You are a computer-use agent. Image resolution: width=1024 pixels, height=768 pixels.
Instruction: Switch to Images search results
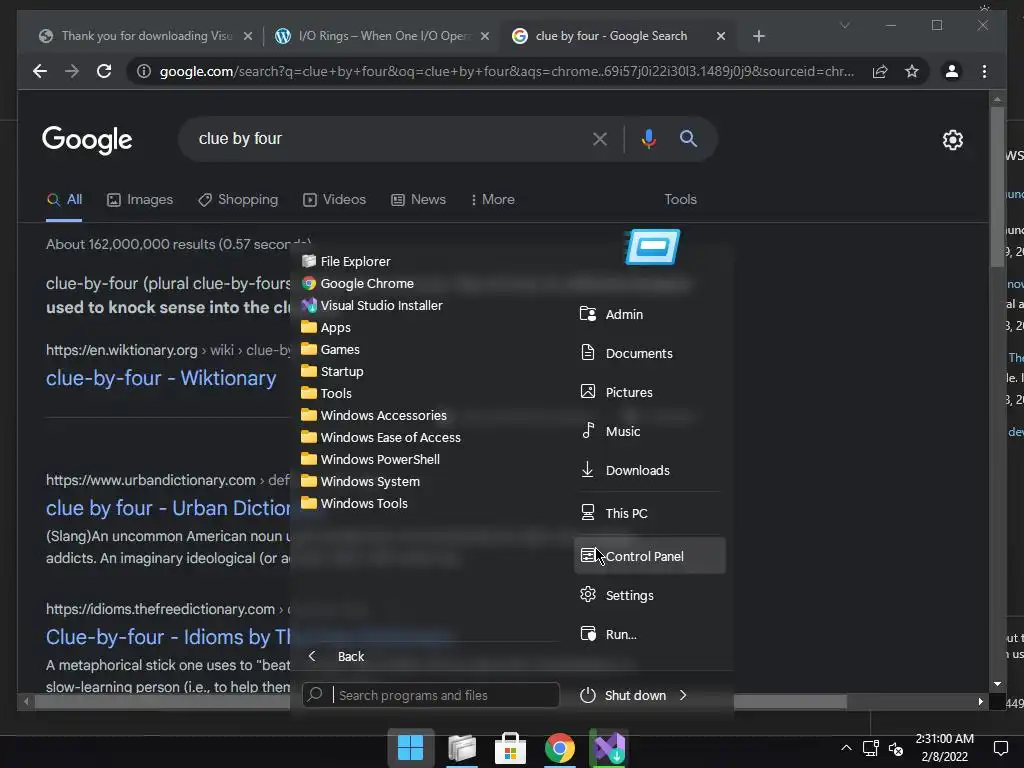[x=140, y=199]
